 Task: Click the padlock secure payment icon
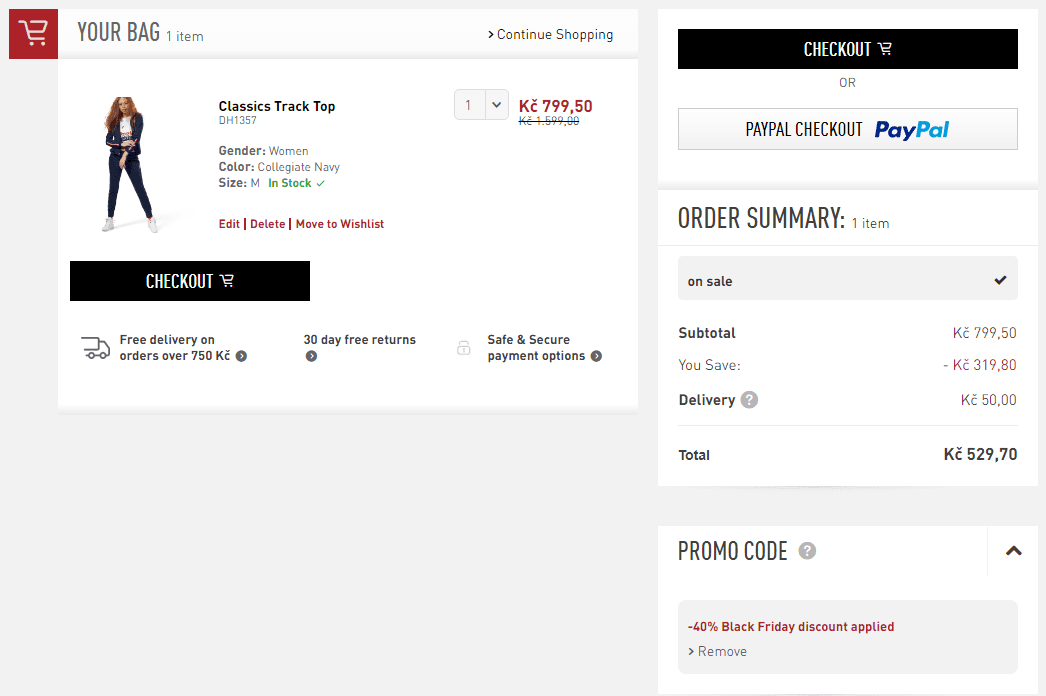[x=464, y=348]
